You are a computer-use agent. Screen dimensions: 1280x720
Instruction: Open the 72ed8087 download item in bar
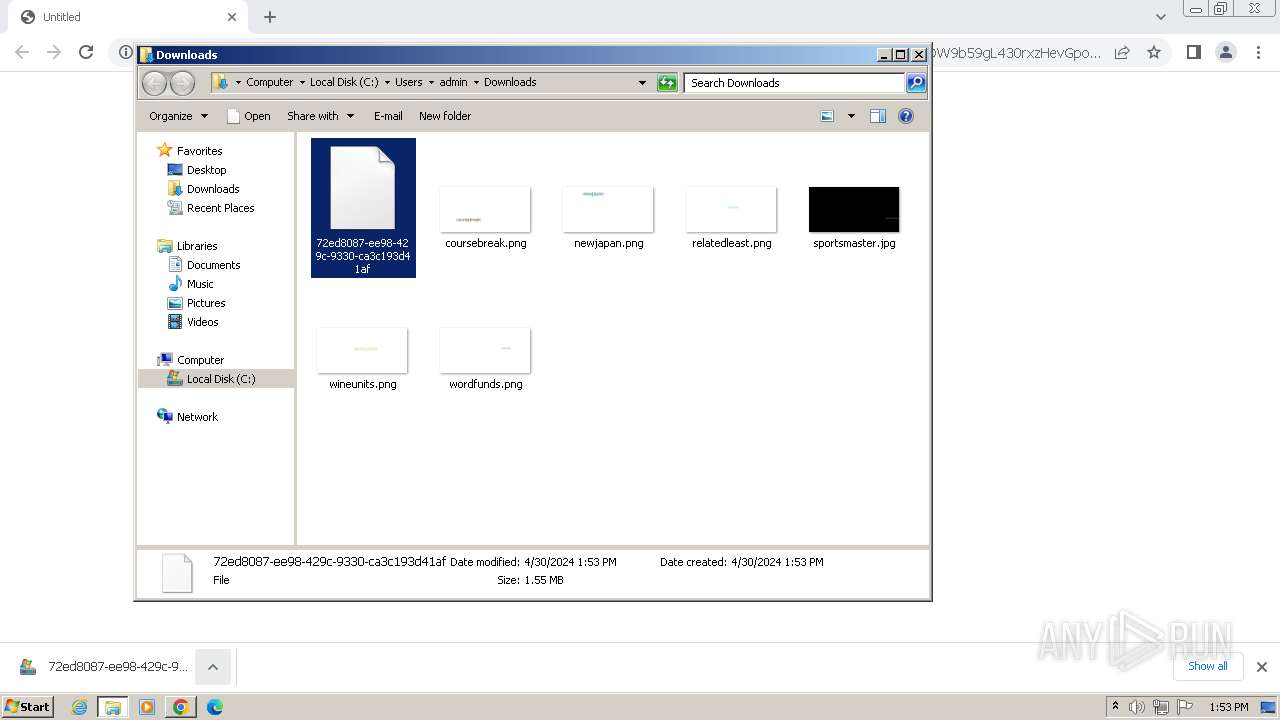(103, 667)
